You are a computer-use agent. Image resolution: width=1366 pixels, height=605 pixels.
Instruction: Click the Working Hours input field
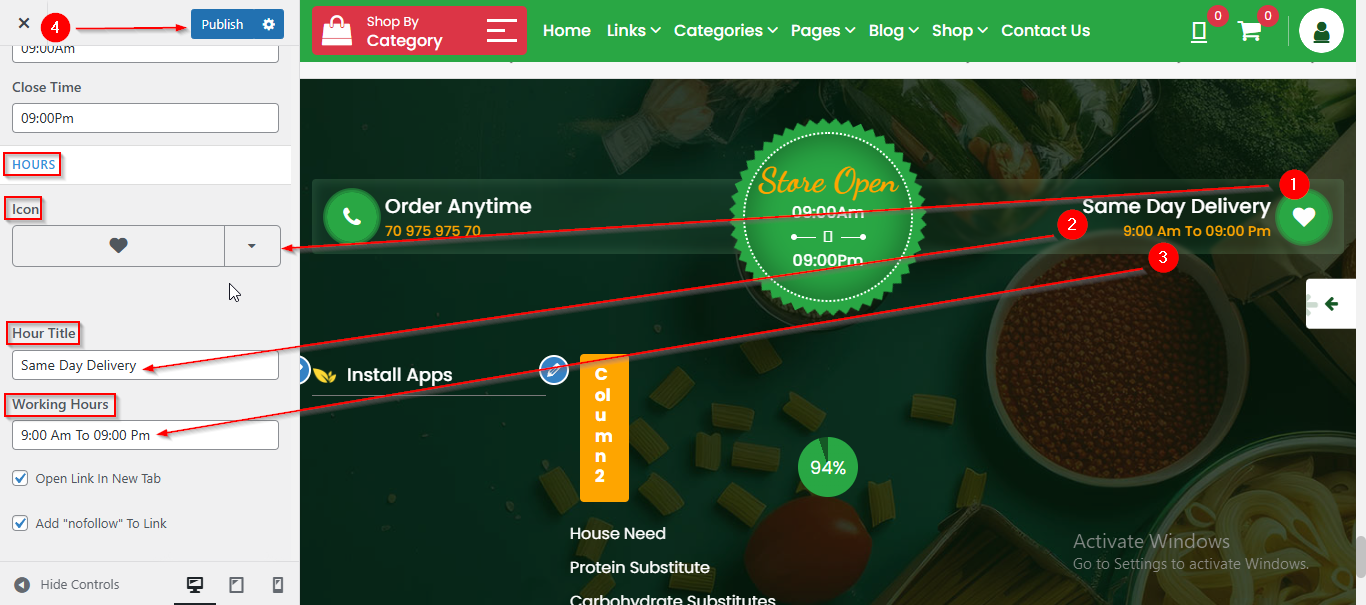(x=145, y=435)
